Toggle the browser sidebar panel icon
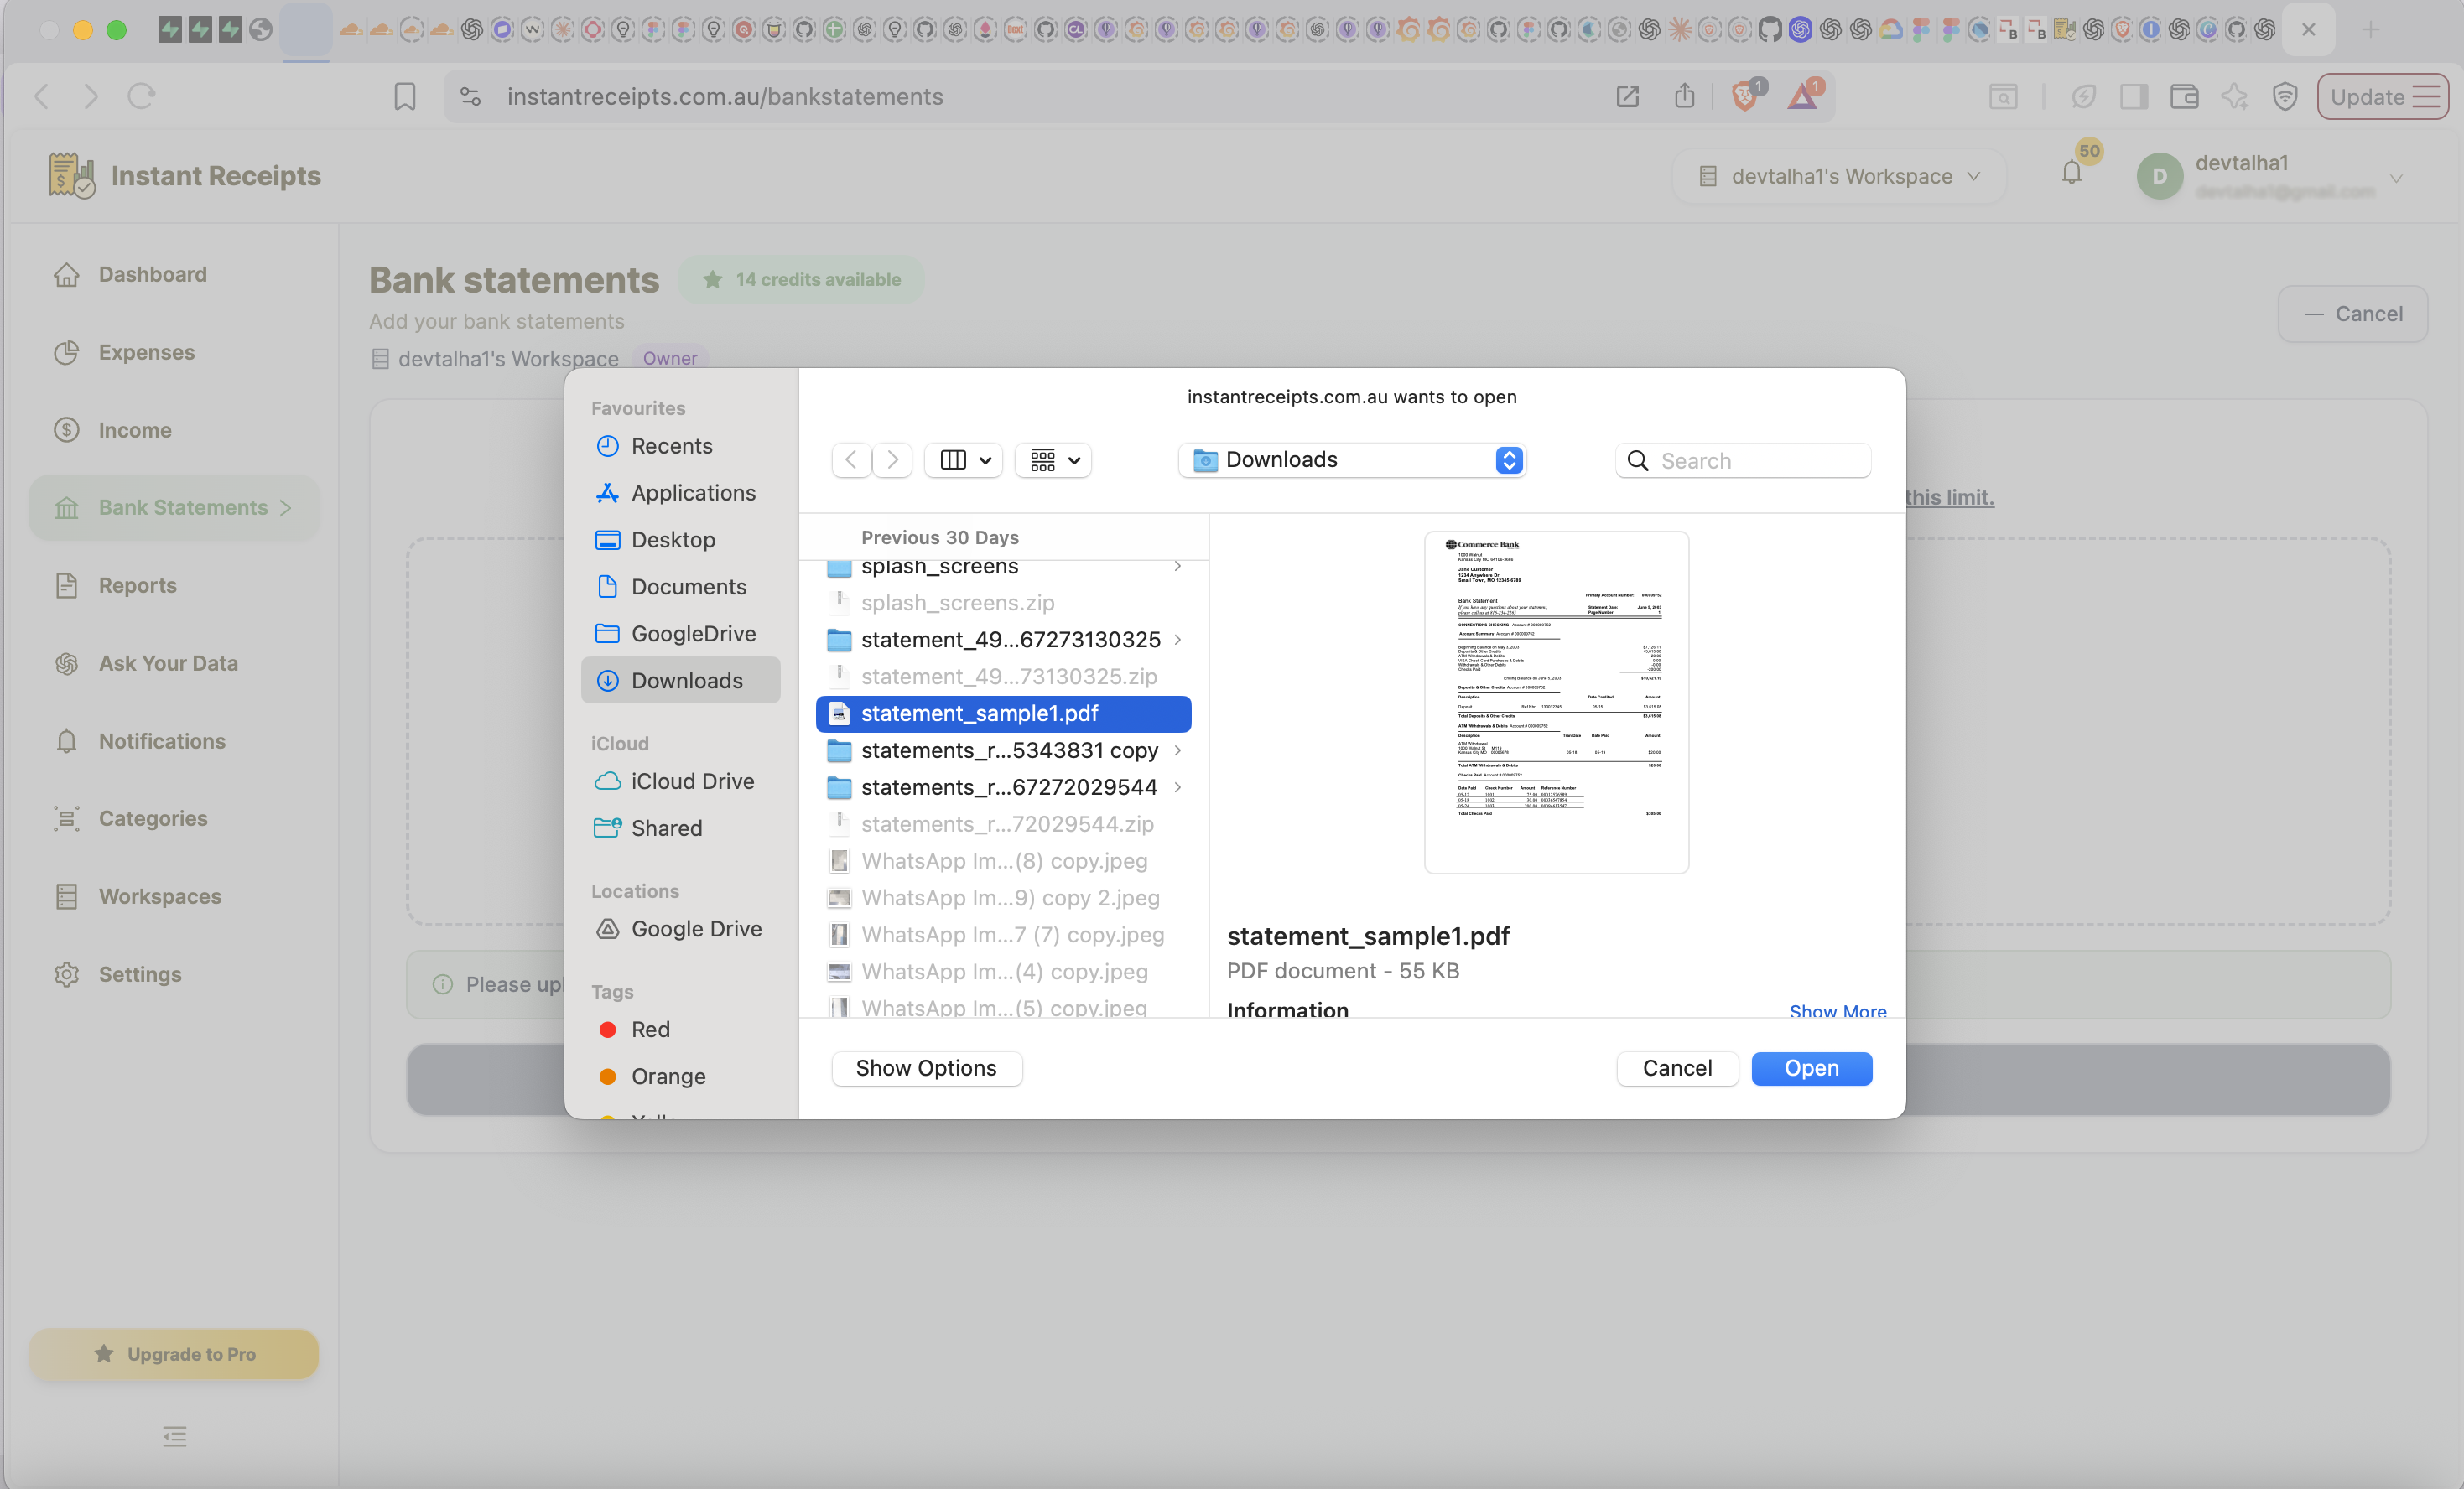Viewport: 2464px width, 1489px height. [x=2133, y=96]
